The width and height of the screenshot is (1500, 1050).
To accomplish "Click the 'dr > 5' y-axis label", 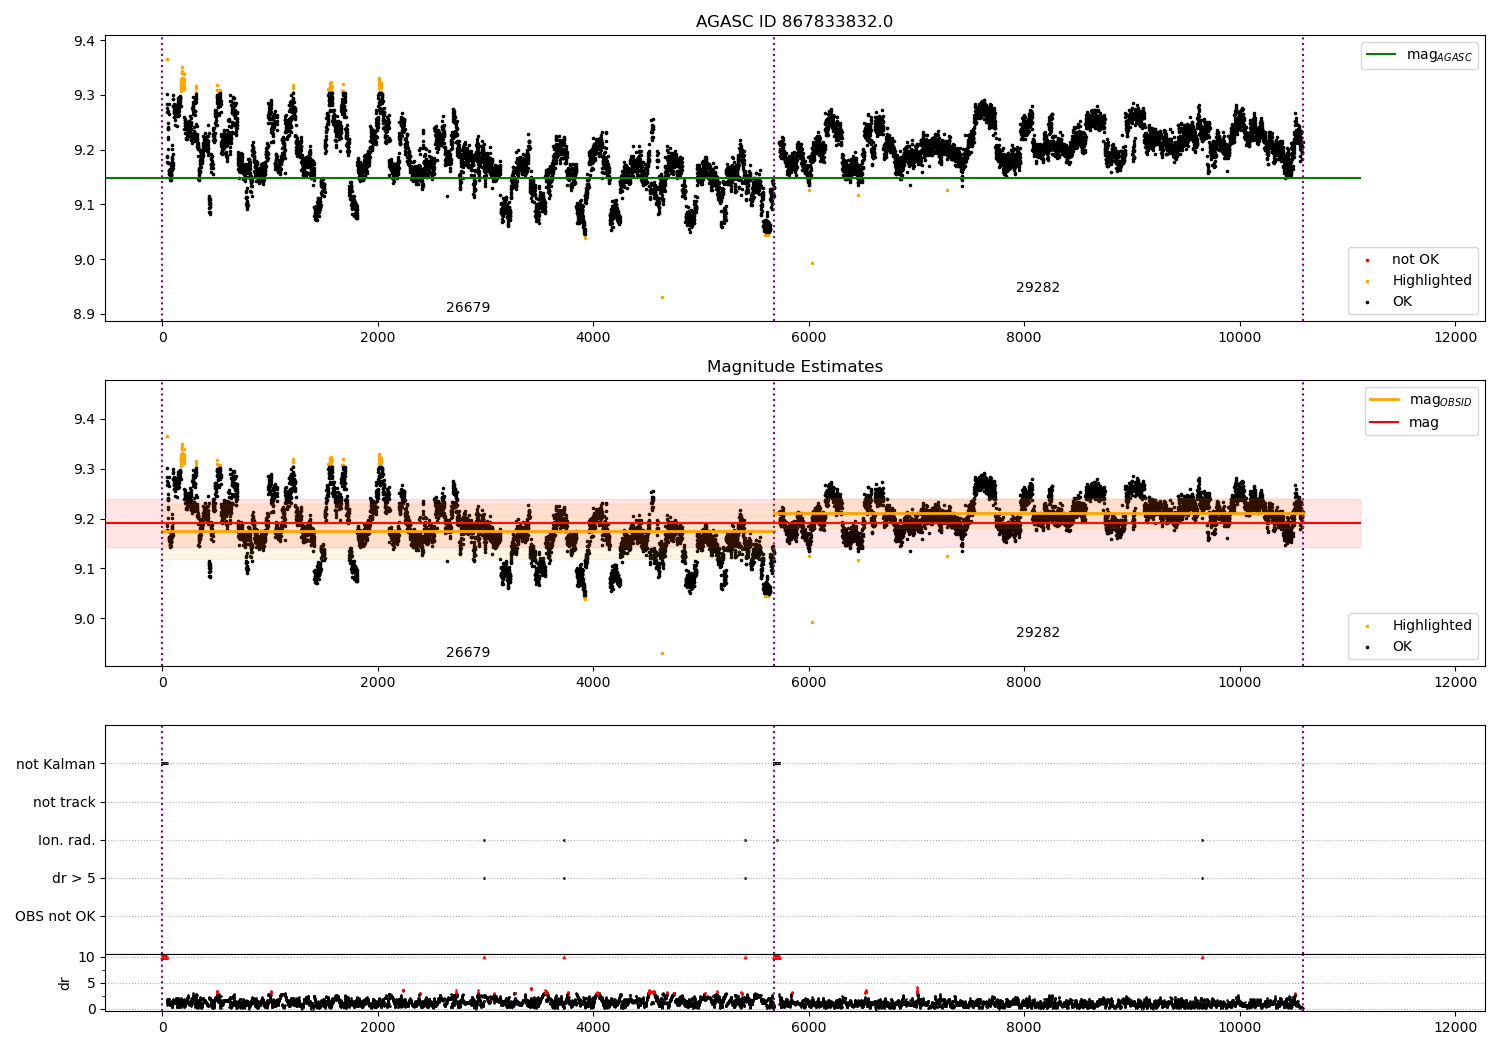I will click(74, 878).
